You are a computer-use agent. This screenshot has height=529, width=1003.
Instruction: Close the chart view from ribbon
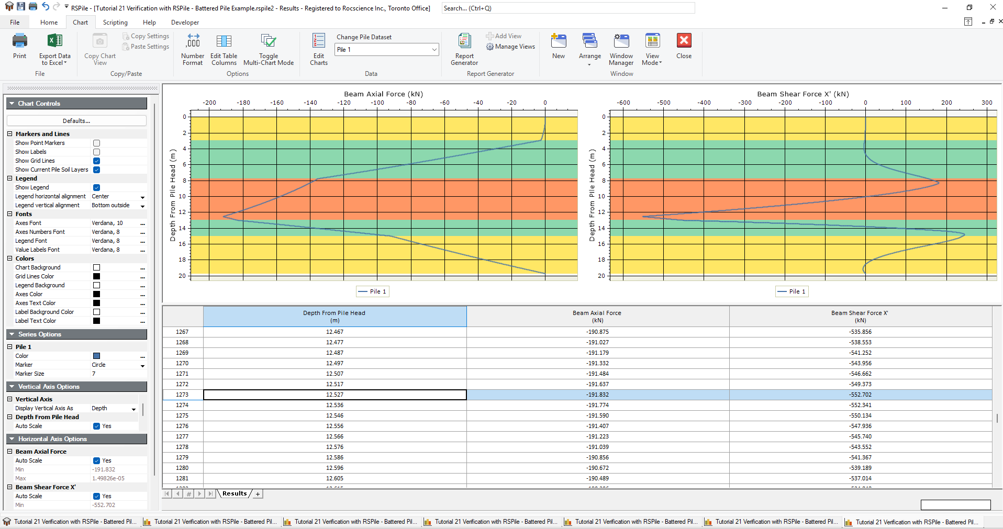[684, 47]
